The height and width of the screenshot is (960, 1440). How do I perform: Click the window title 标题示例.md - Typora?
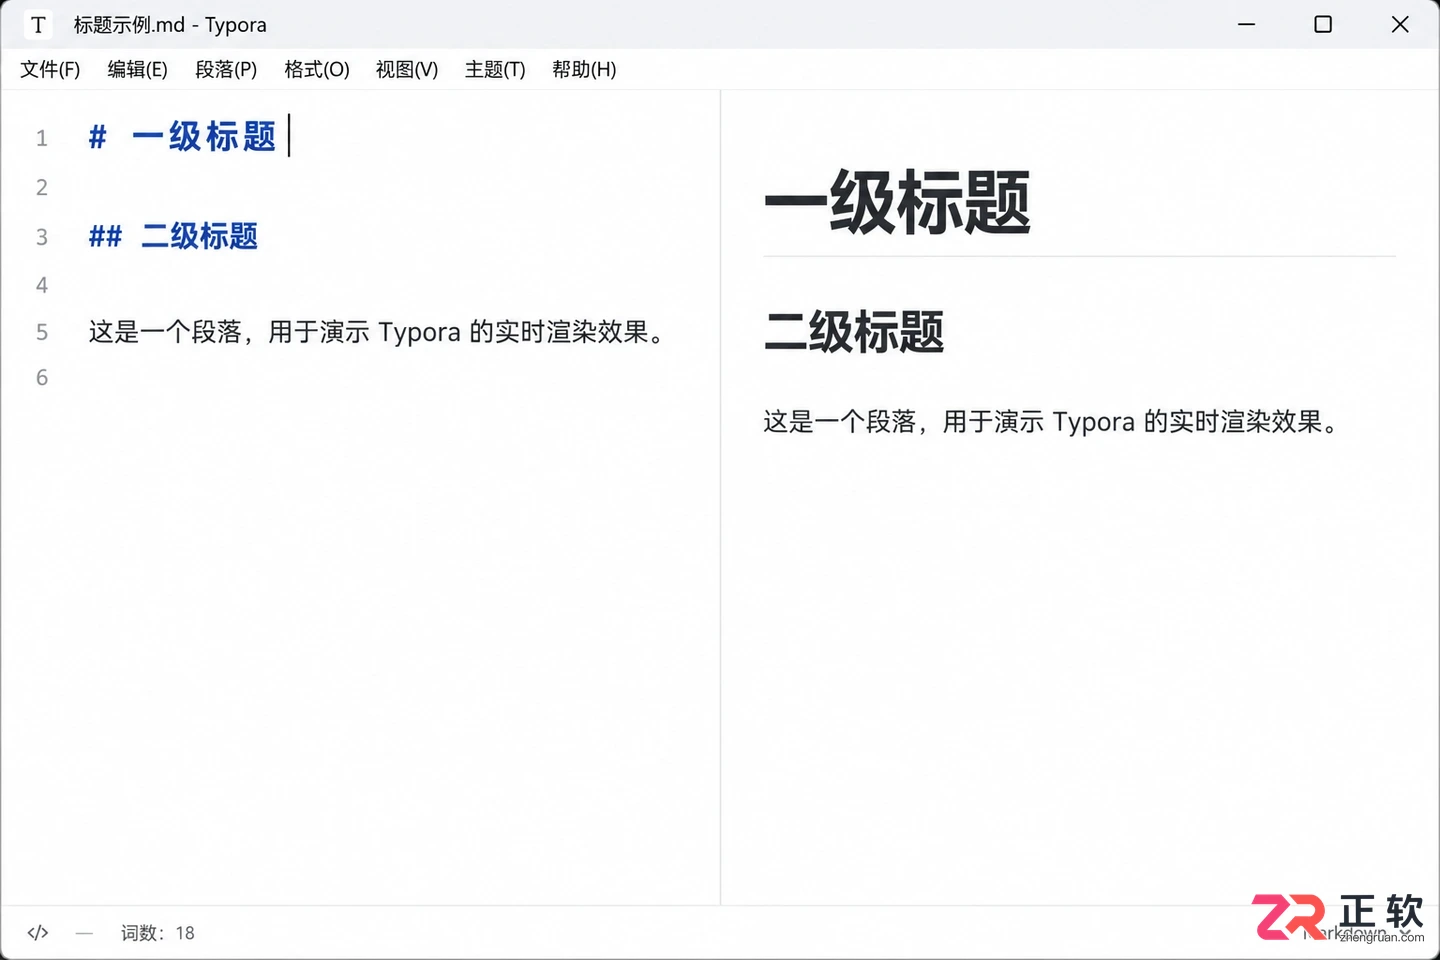click(170, 25)
